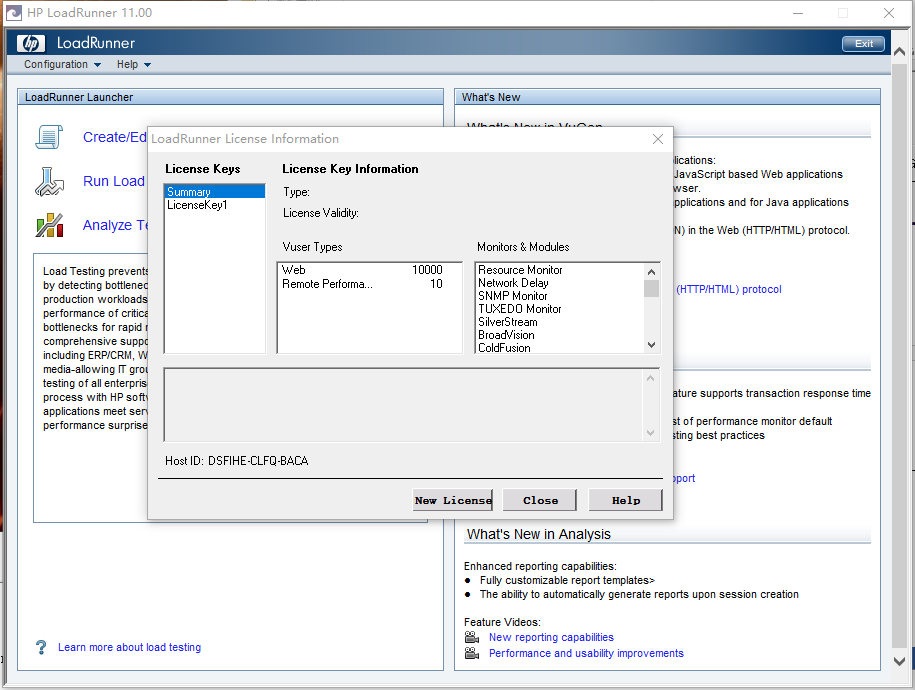Click the Help button in dialog
Viewport: 915px width, 690px height.
(x=626, y=500)
